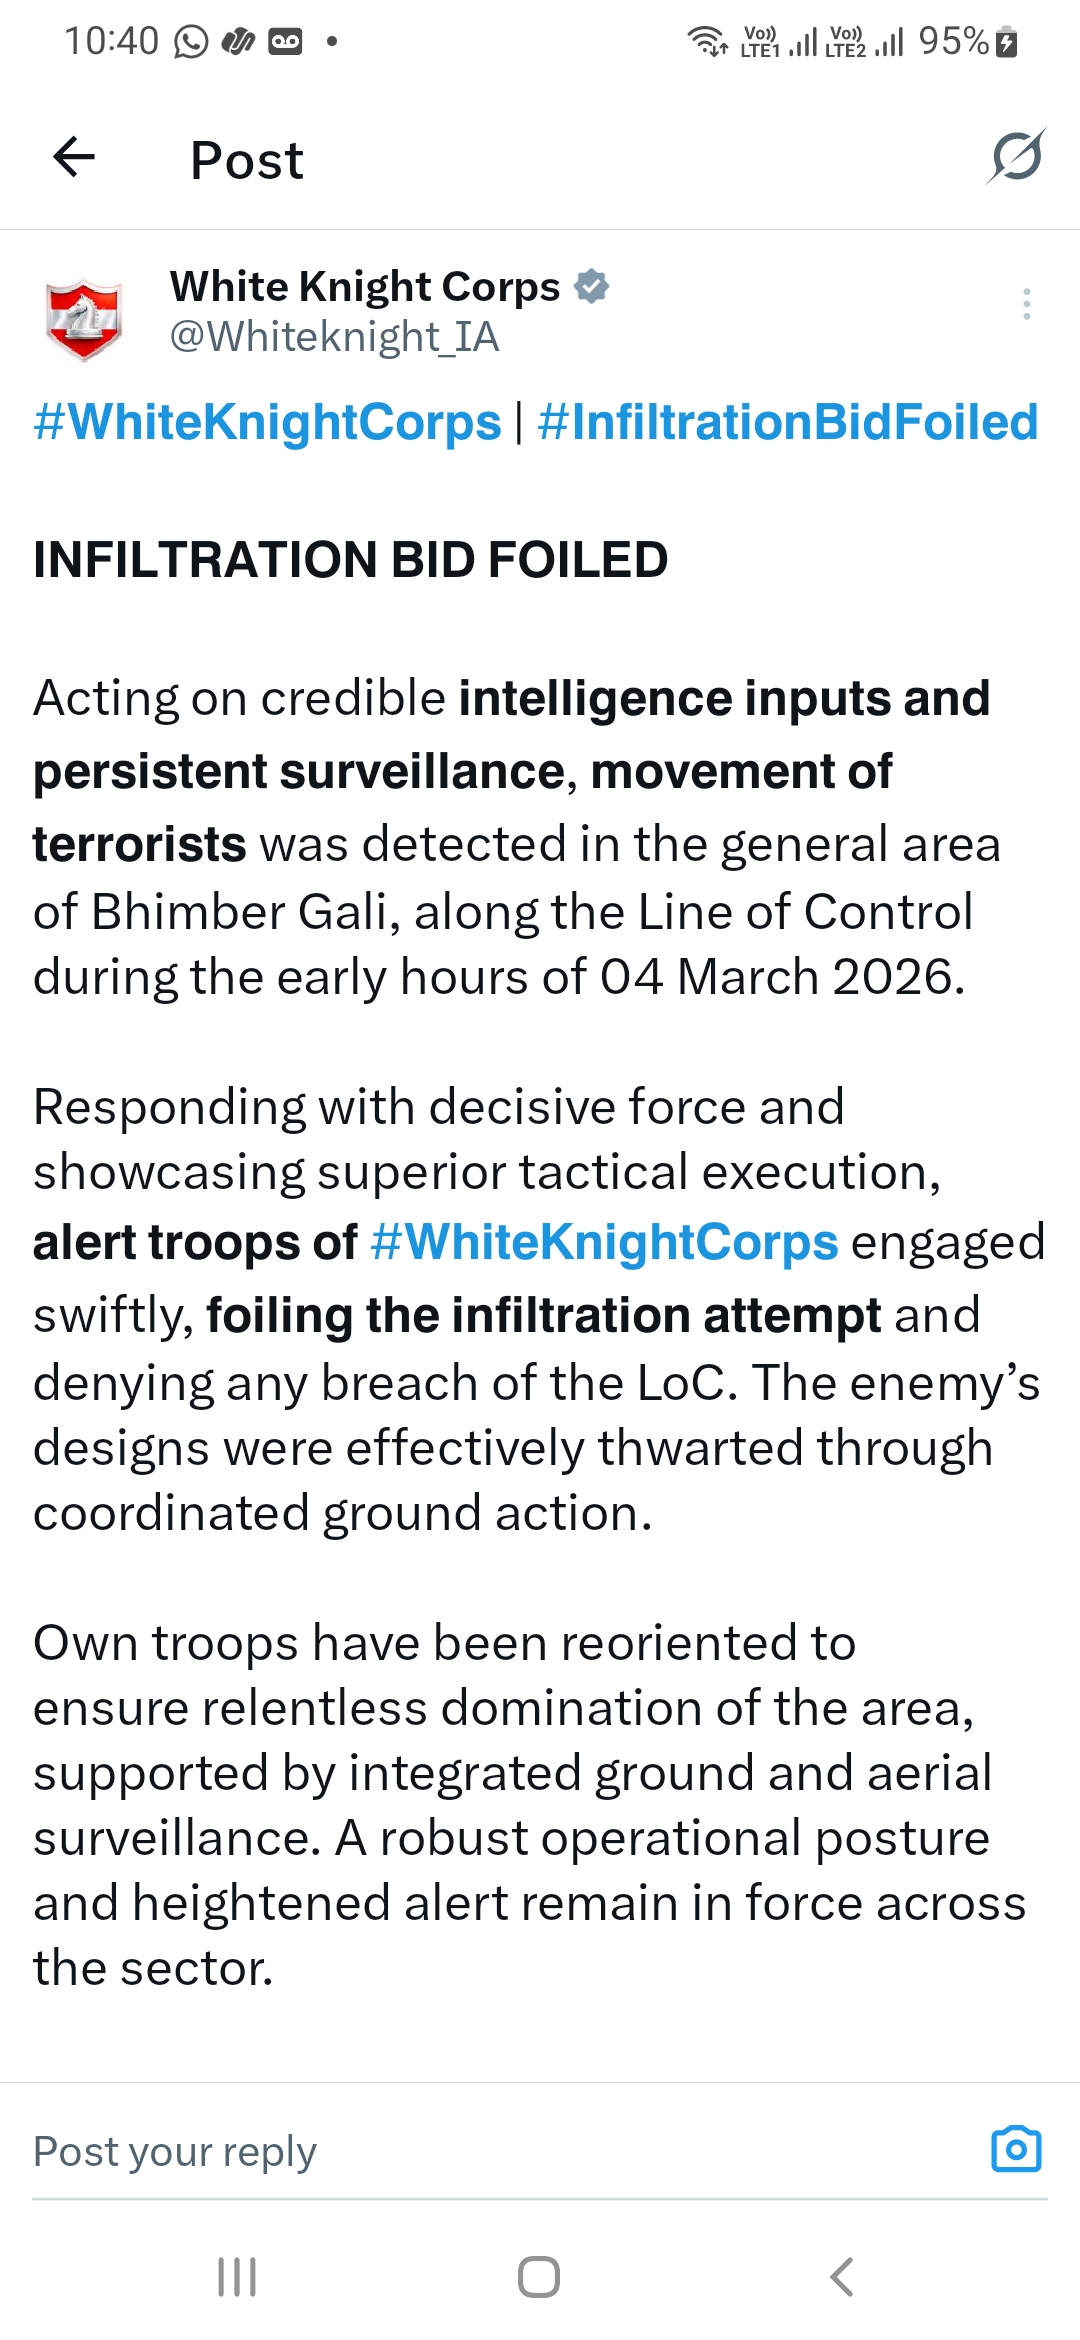This screenshot has height=2340, width=1080.
Task: Tap the White Knight Corps account name
Action: coord(365,287)
